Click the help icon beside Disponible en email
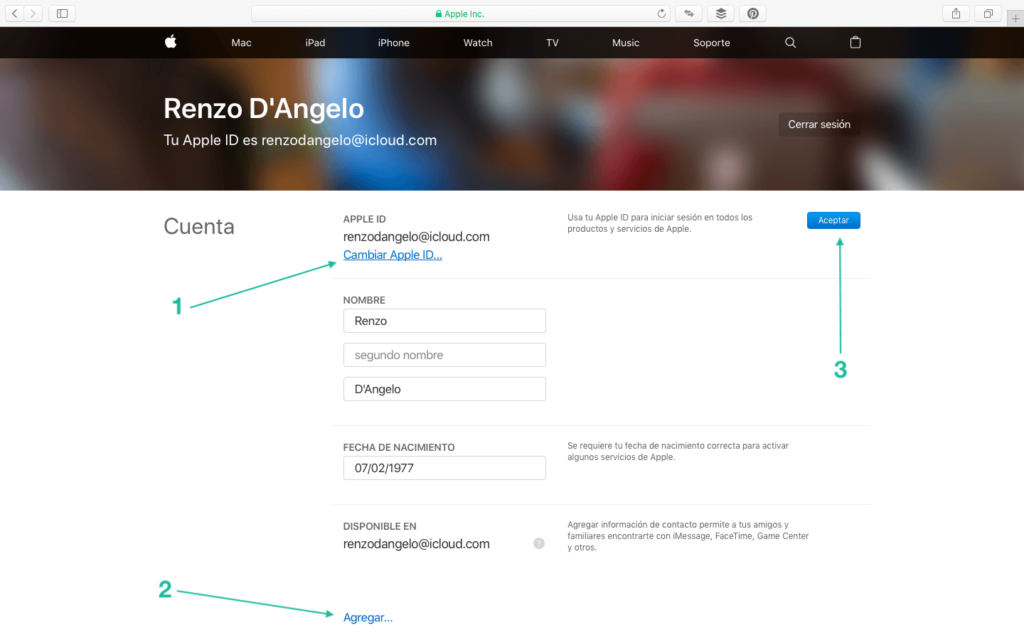The width and height of the screenshot is (1024, 640). (539, 543)
